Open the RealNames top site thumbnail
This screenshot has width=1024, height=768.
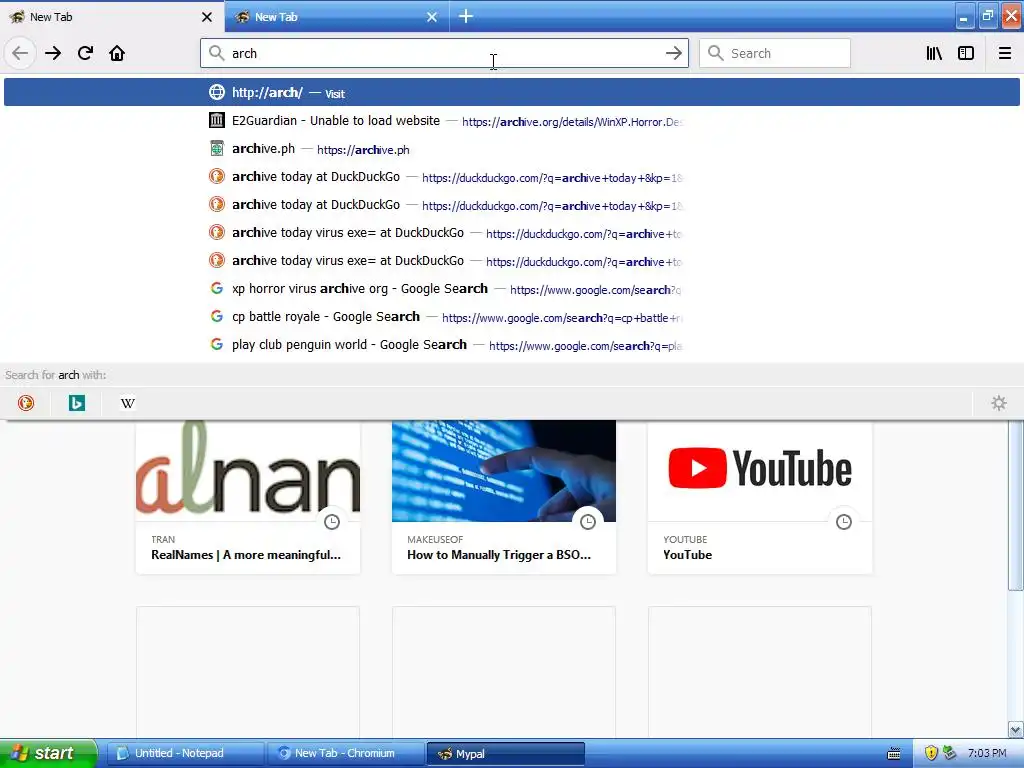248,471
